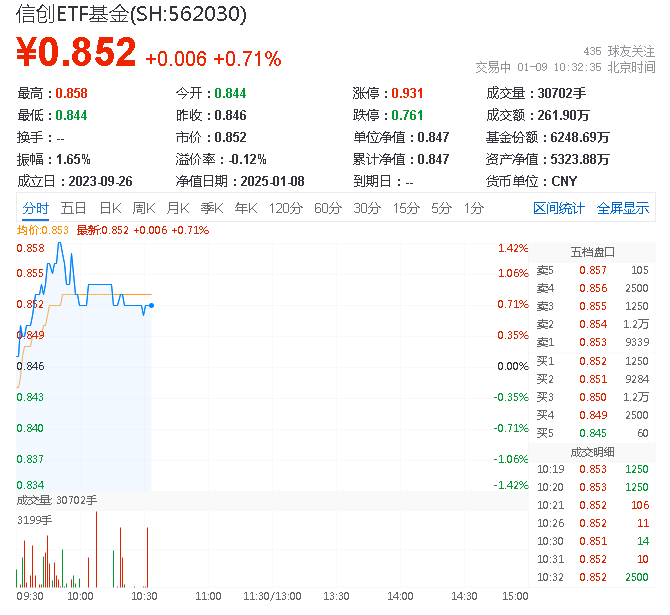The image size is (670, 615).
Task: Click the 11:00 time axis label
Action: 208,596
